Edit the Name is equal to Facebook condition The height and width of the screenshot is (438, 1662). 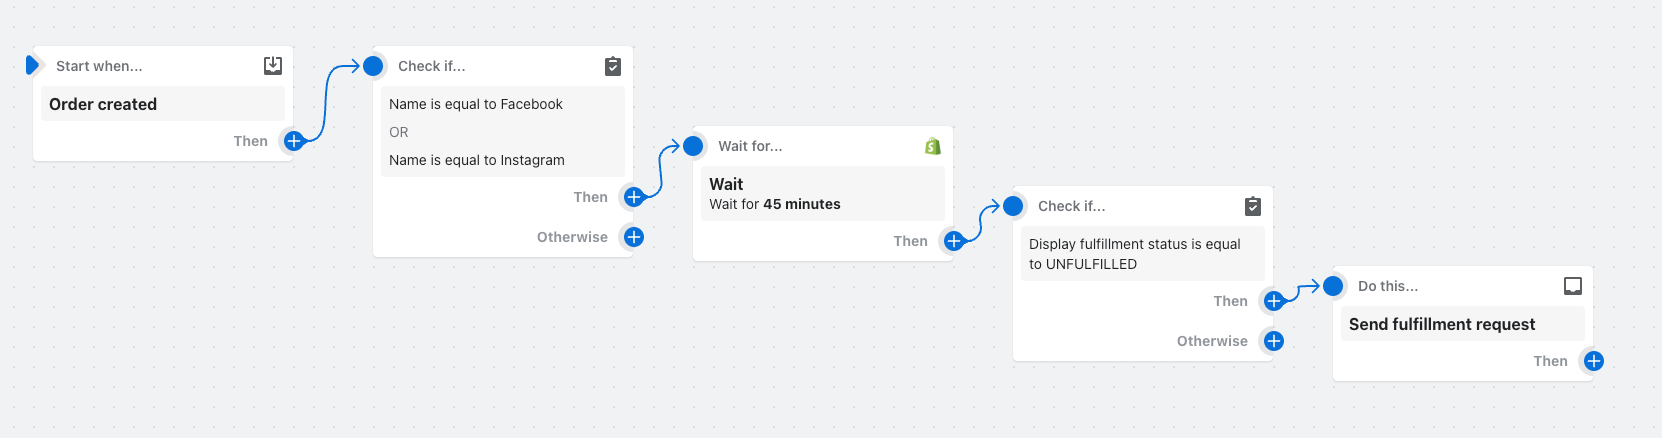476,104
